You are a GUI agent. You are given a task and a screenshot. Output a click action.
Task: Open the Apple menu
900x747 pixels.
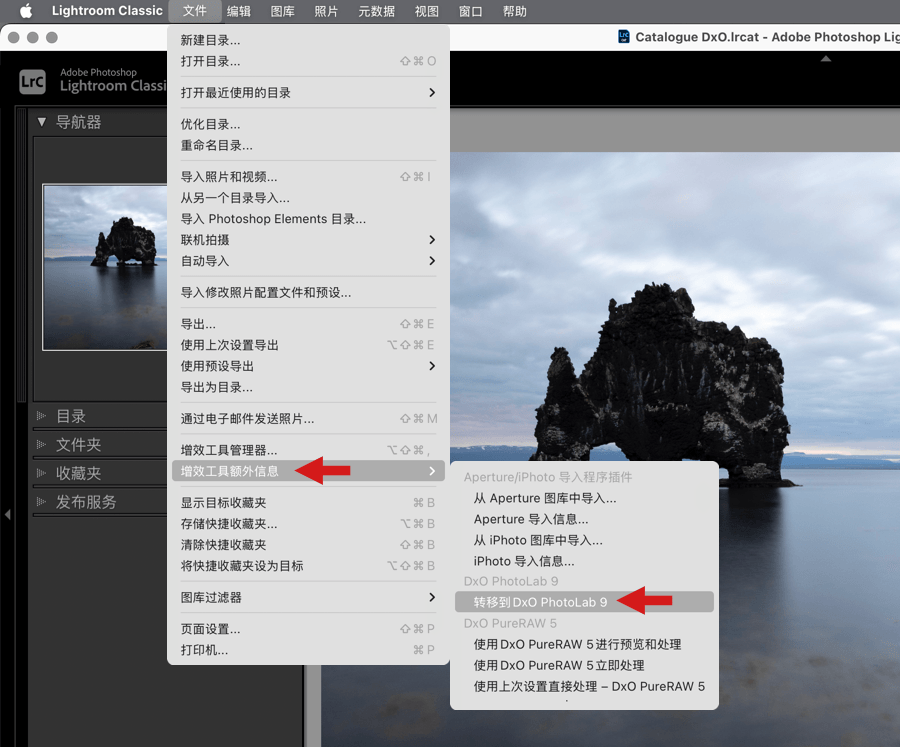[26, 11]
